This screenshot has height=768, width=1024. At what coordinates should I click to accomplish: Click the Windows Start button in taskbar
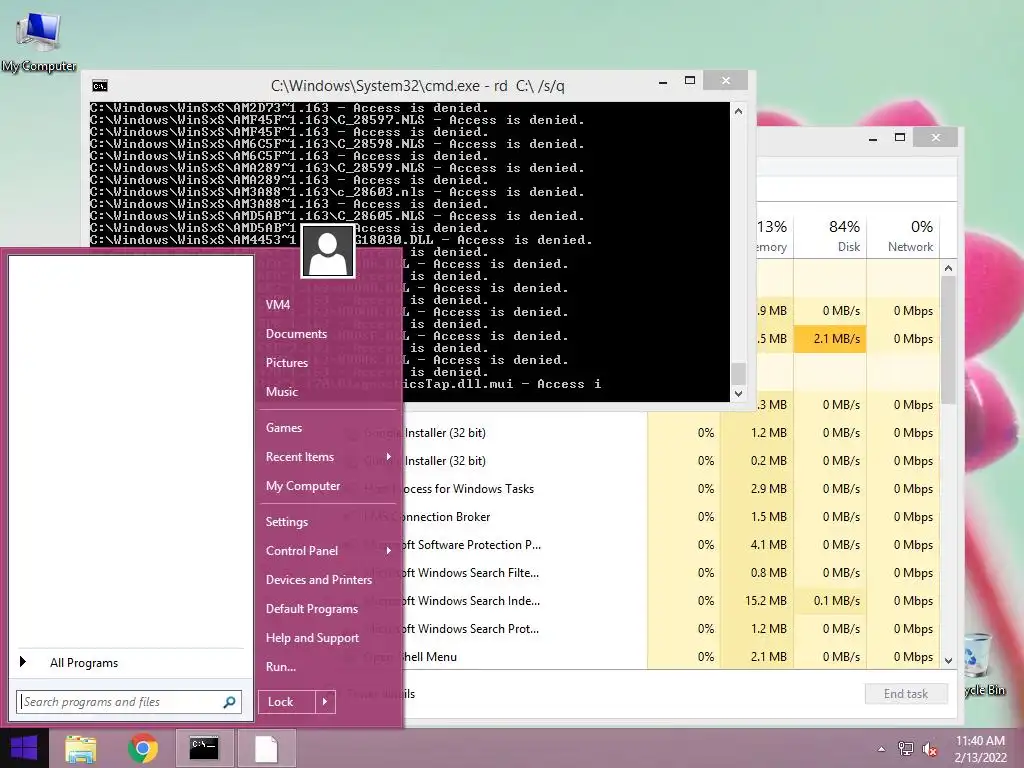click(24, 748)
